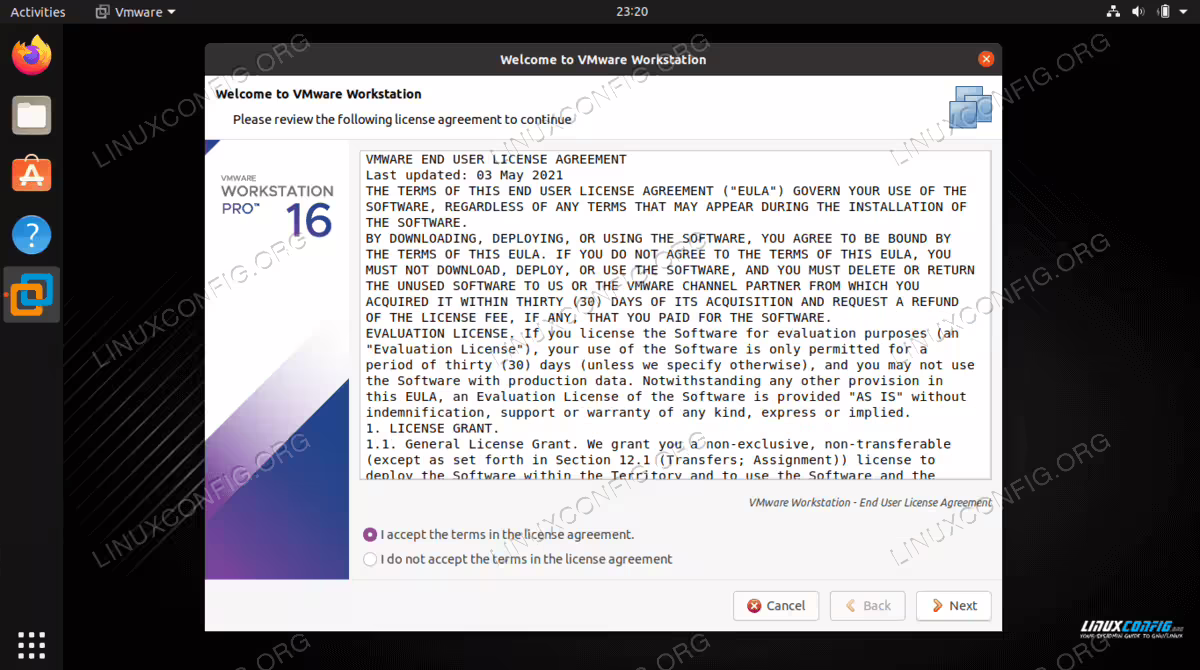The image size is (1200, 670).
Task: Click the Back button
Action: coord(868,606)
